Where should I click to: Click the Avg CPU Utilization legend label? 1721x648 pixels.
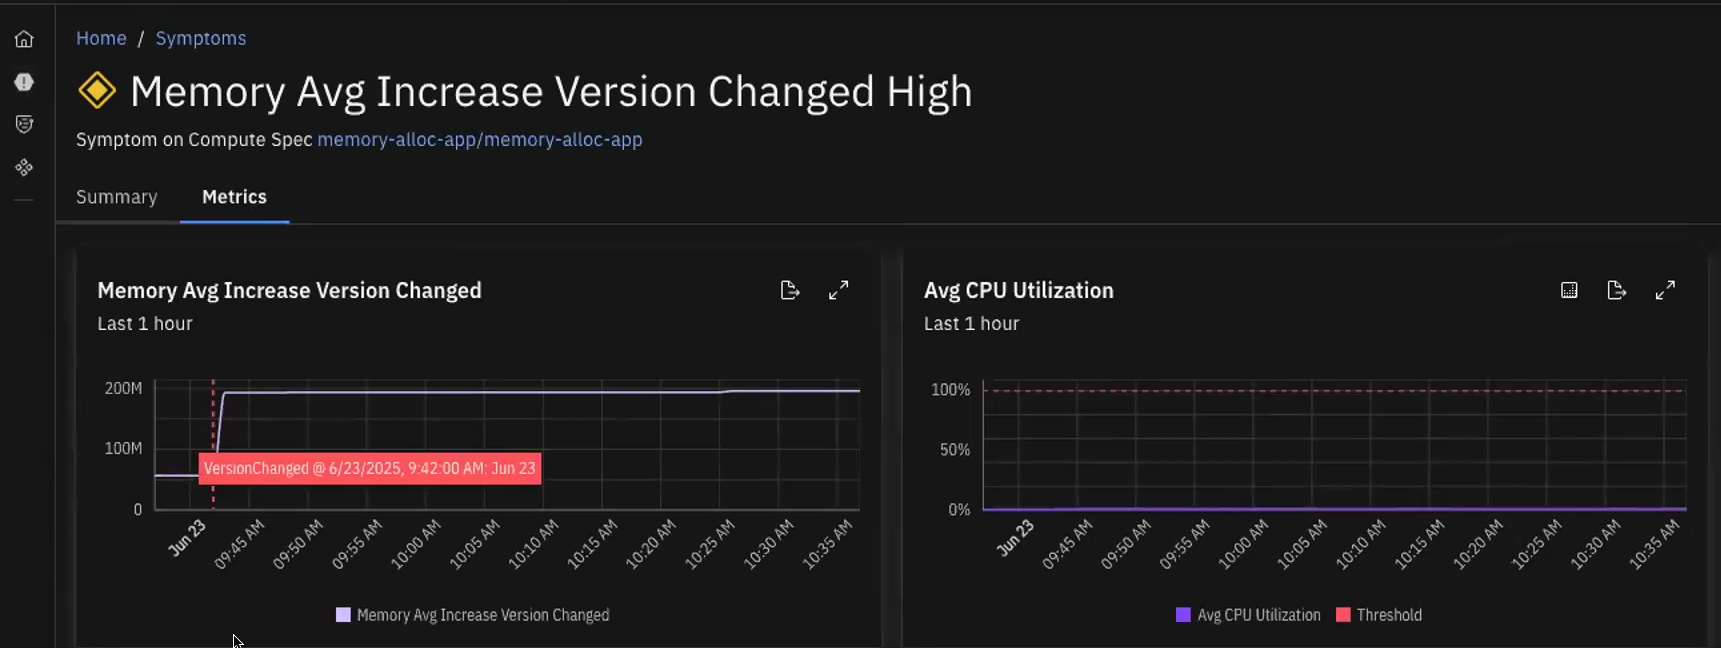pyautogui.click(x=1259, y=615)
